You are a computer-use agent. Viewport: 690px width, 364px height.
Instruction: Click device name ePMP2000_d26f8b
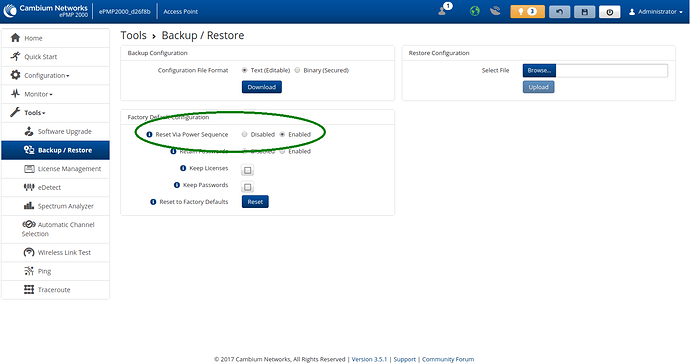tap(124, 11)
